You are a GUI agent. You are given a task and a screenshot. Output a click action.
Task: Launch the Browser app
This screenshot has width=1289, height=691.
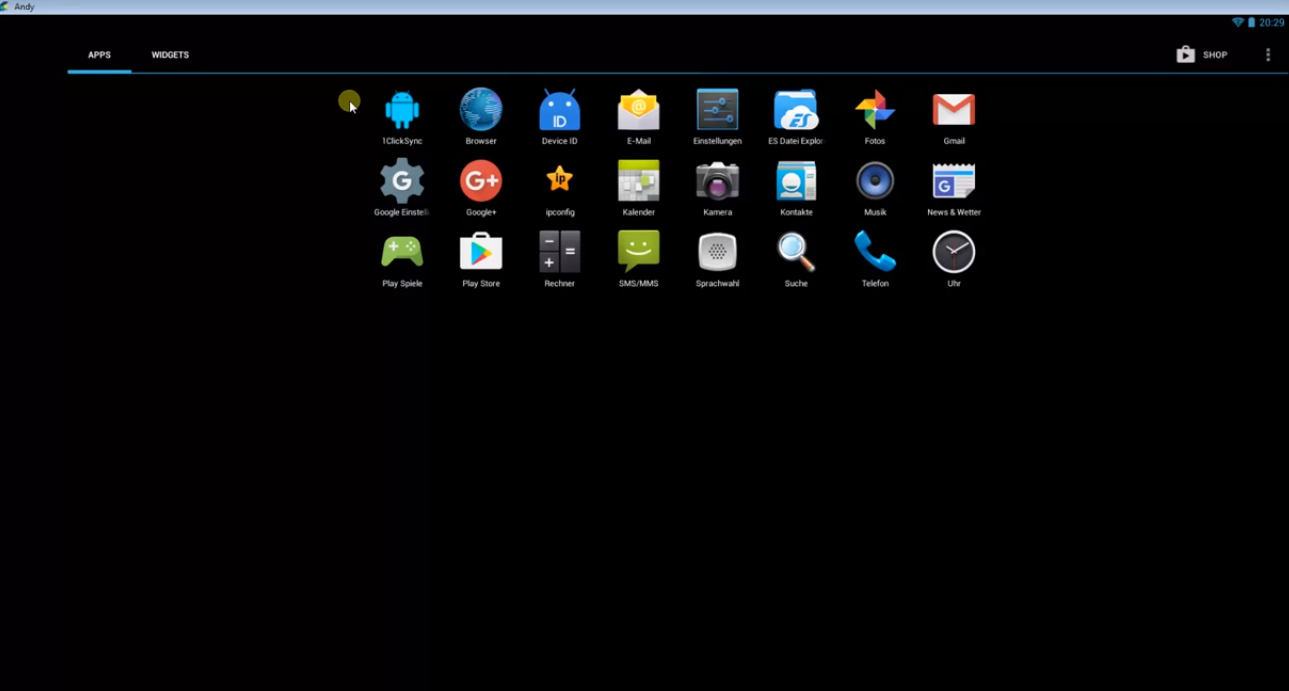[481, 111]
